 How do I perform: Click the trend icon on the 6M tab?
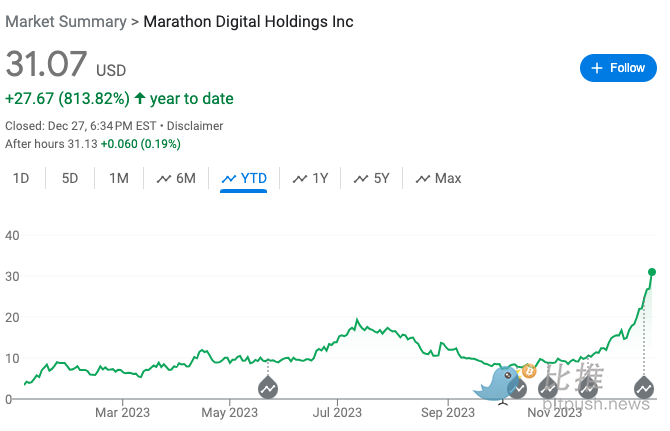tap(164, 179)
